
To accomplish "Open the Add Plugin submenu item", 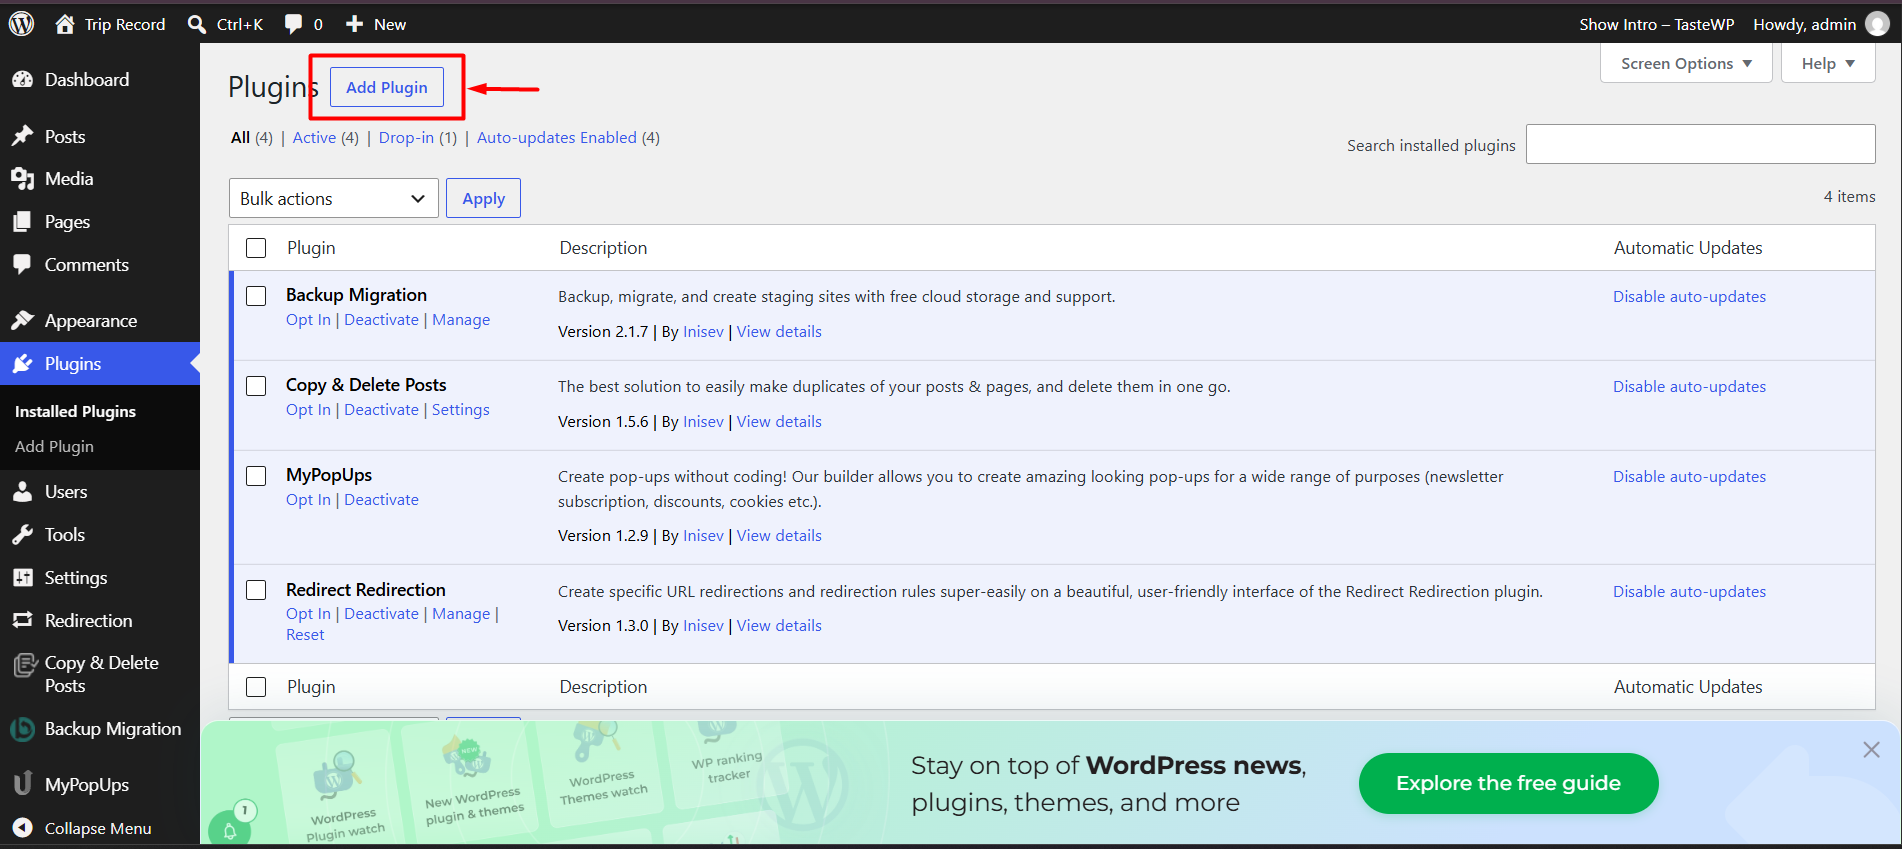I will coord(54,447).
